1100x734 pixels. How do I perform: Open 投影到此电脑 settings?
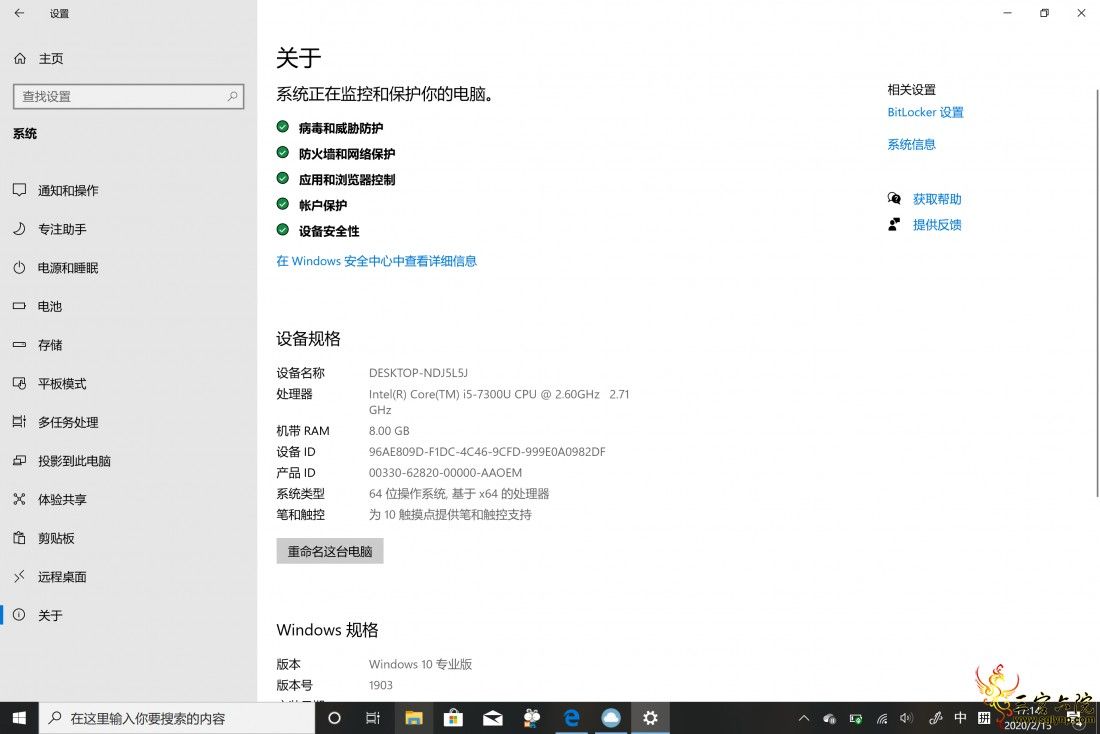128,460
